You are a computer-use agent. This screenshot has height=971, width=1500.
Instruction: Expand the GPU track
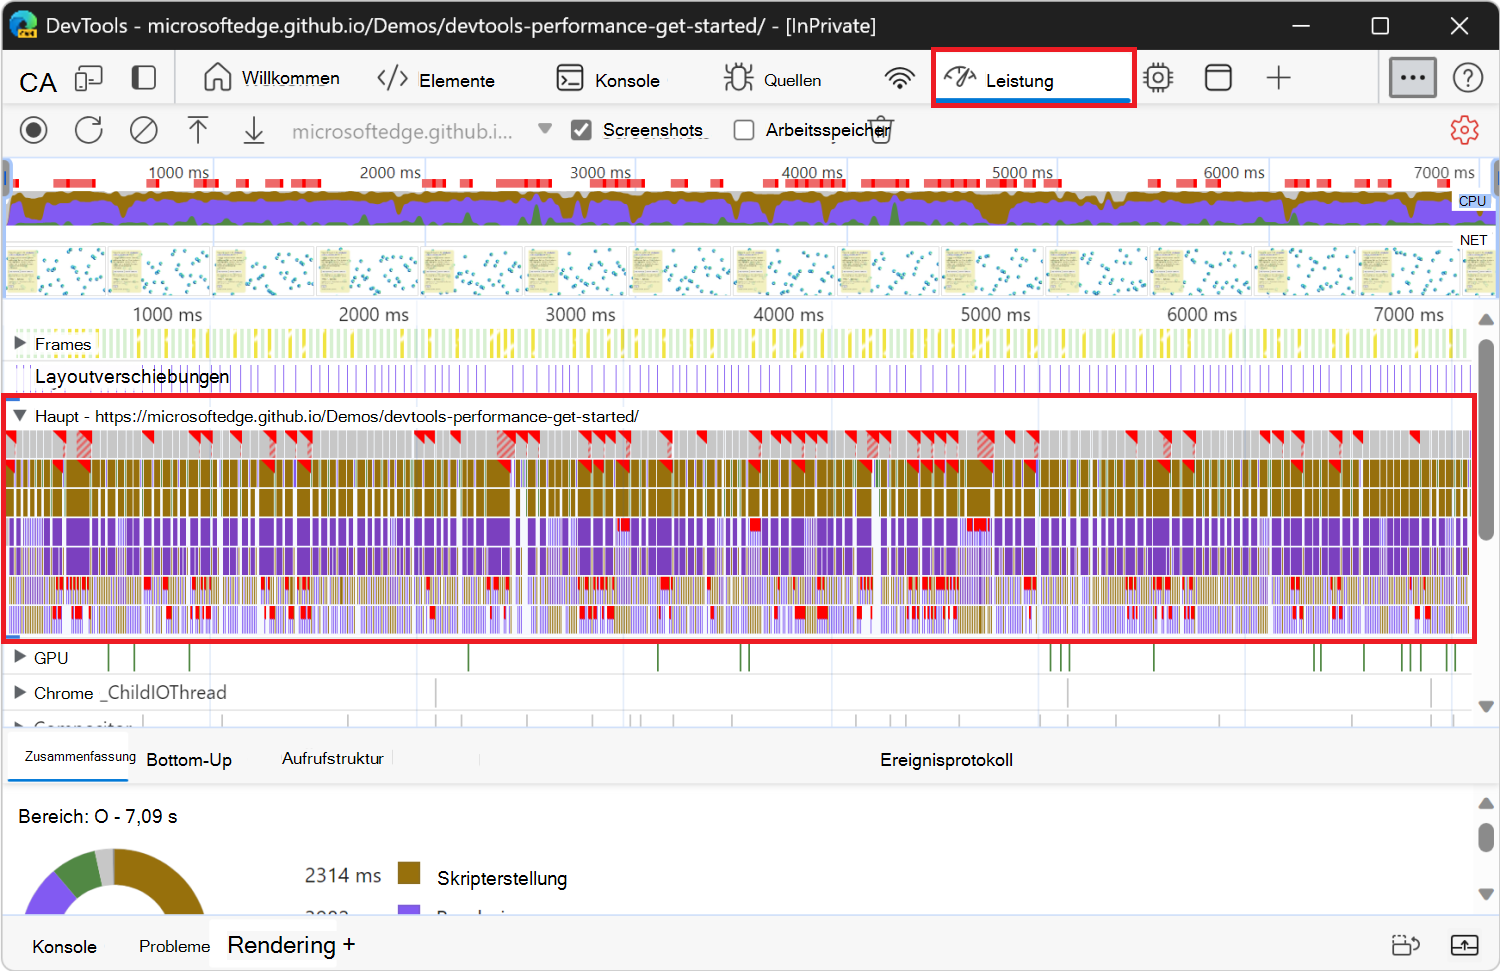click(20, 657)
